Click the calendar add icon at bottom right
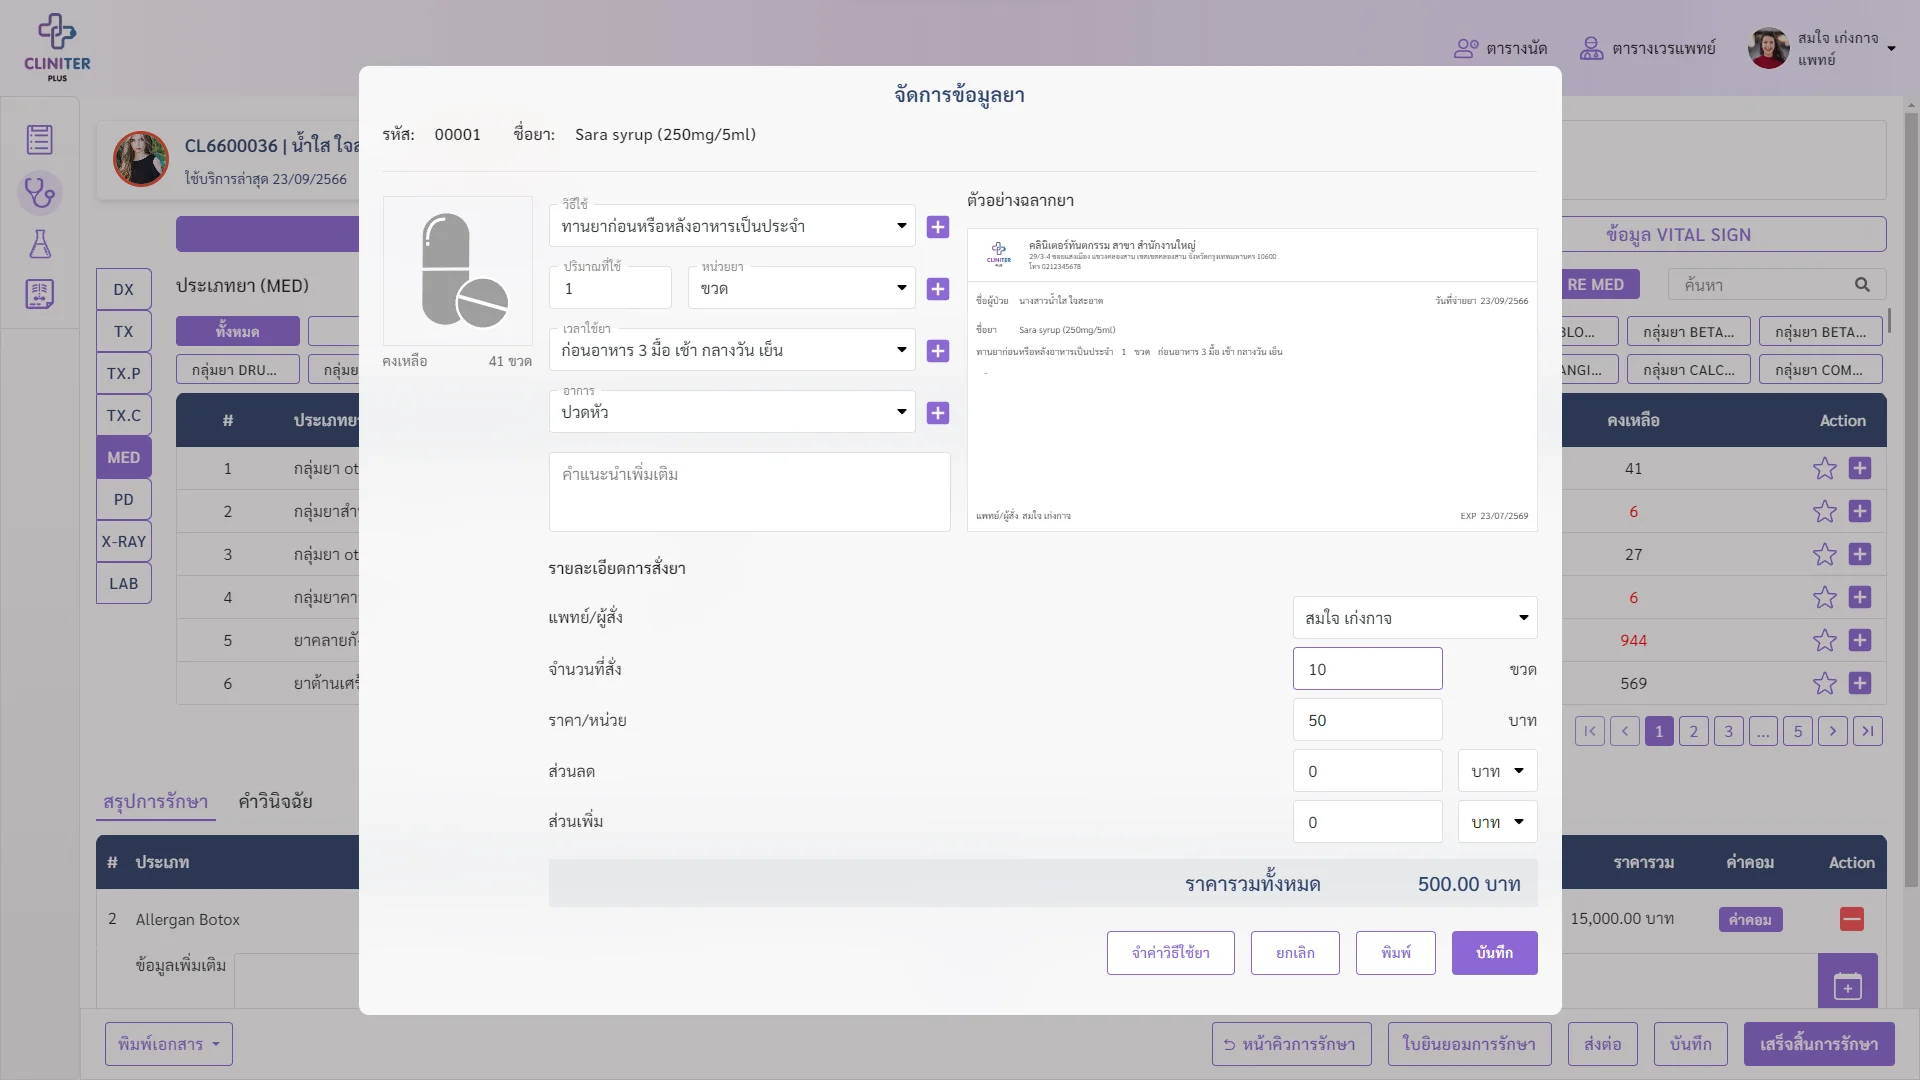 (x=1847, y=985)
